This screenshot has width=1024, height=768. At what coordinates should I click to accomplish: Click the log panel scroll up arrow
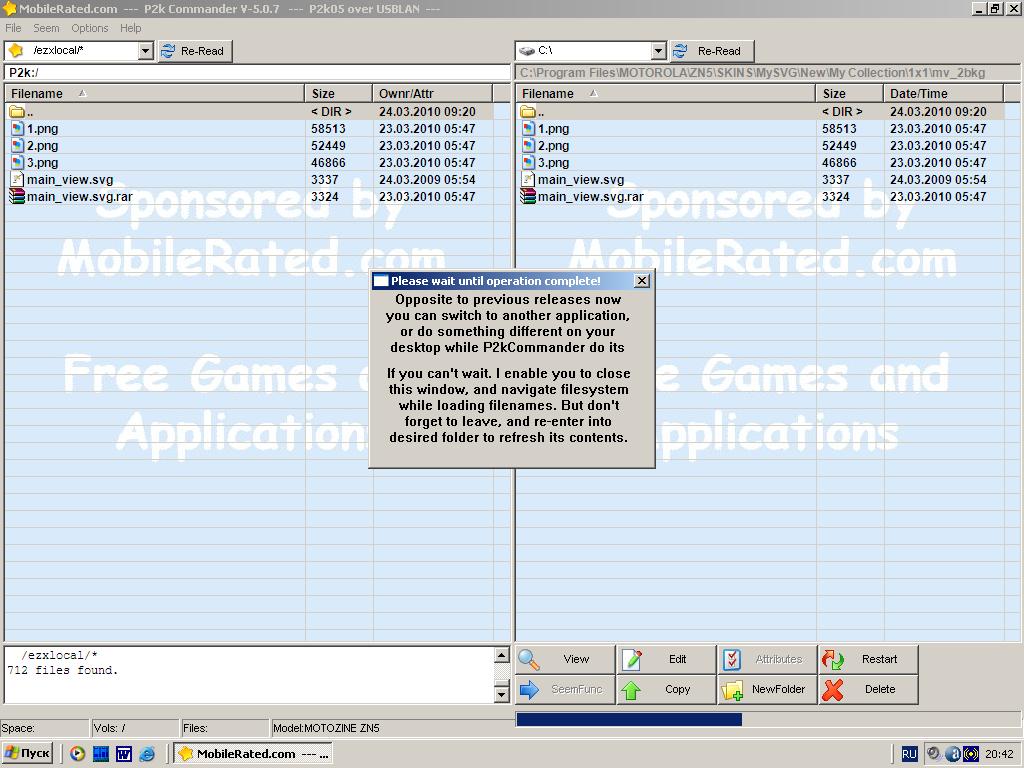502,655
